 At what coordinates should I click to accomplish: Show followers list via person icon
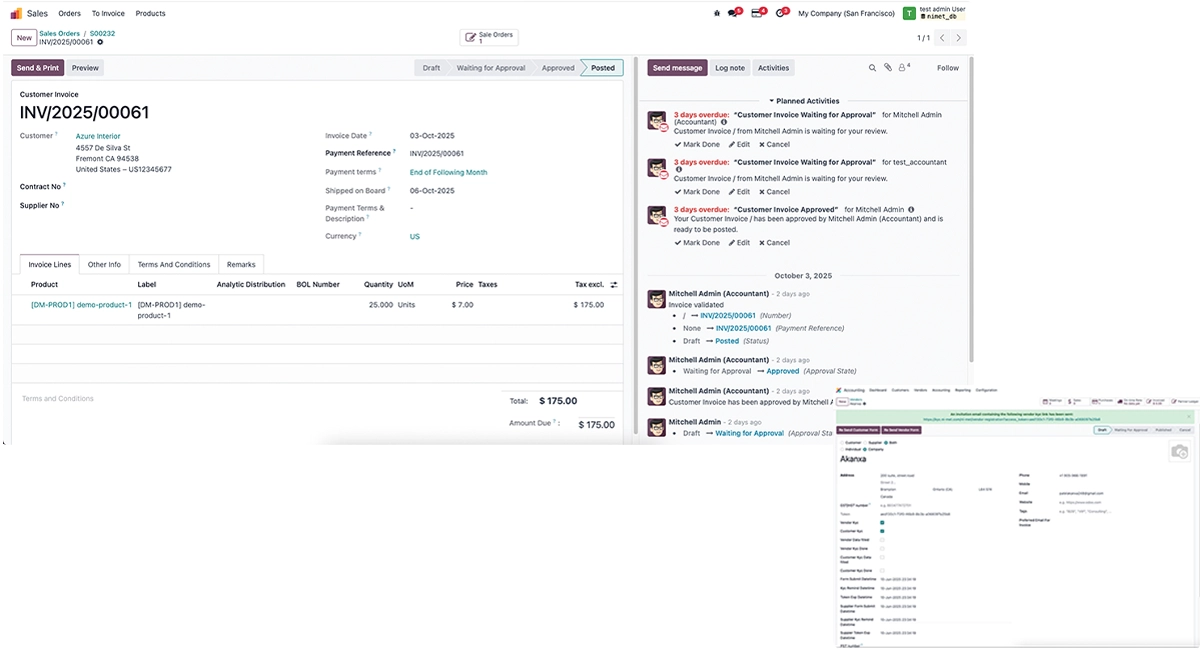(903, 68)
